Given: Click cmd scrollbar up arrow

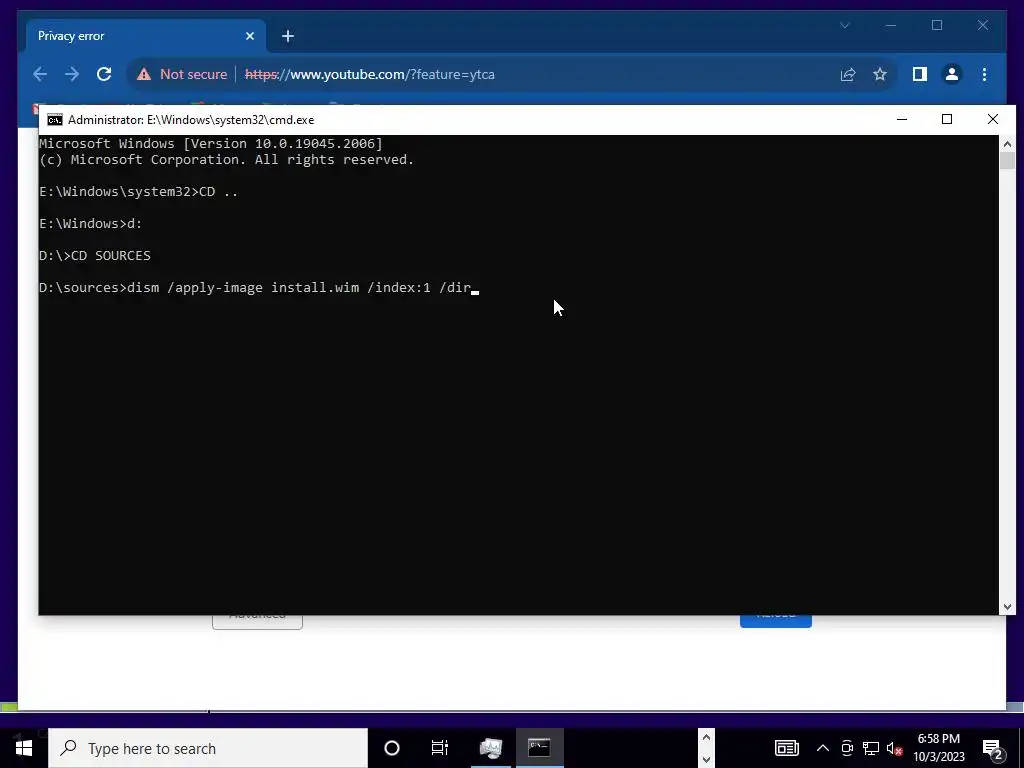Looking at the screenshot, I should coord(1007,144).
